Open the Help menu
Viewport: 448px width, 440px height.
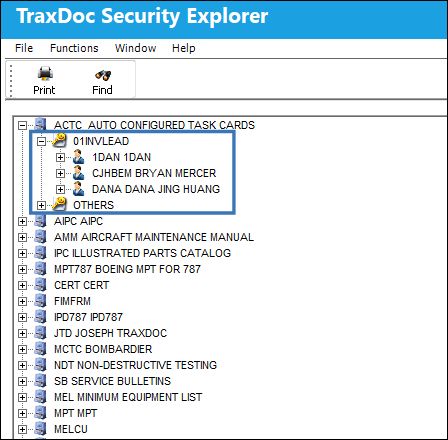184,48
